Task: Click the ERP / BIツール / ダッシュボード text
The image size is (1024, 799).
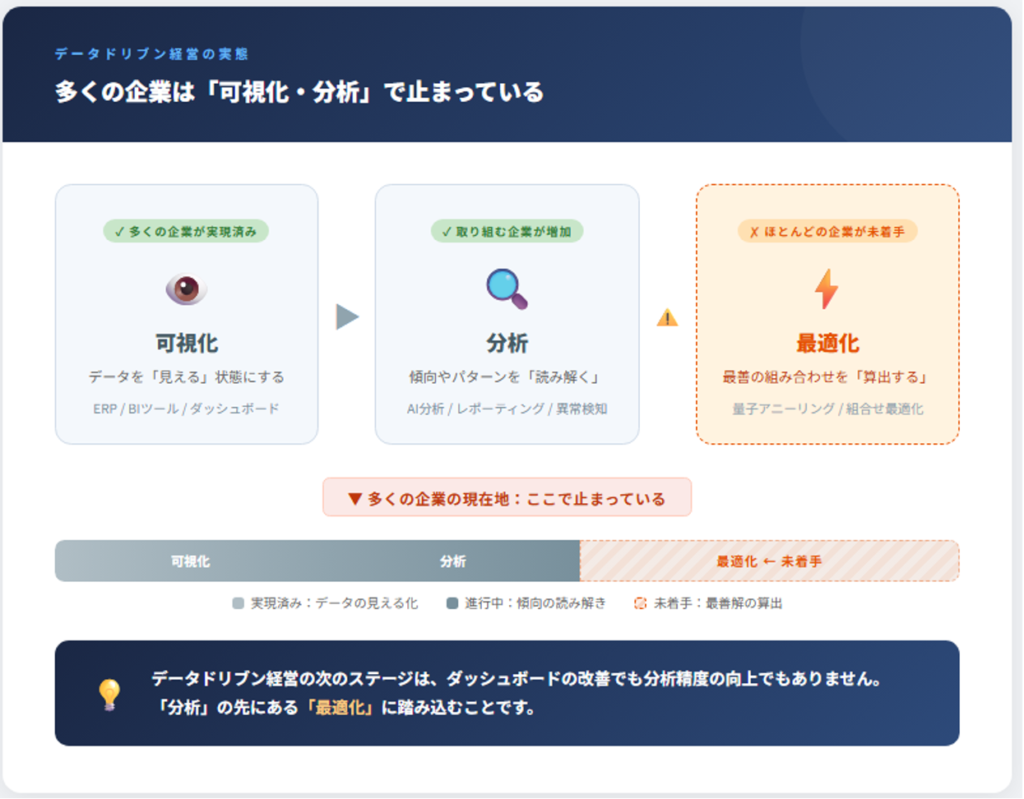Action: [x=186, y=408]
